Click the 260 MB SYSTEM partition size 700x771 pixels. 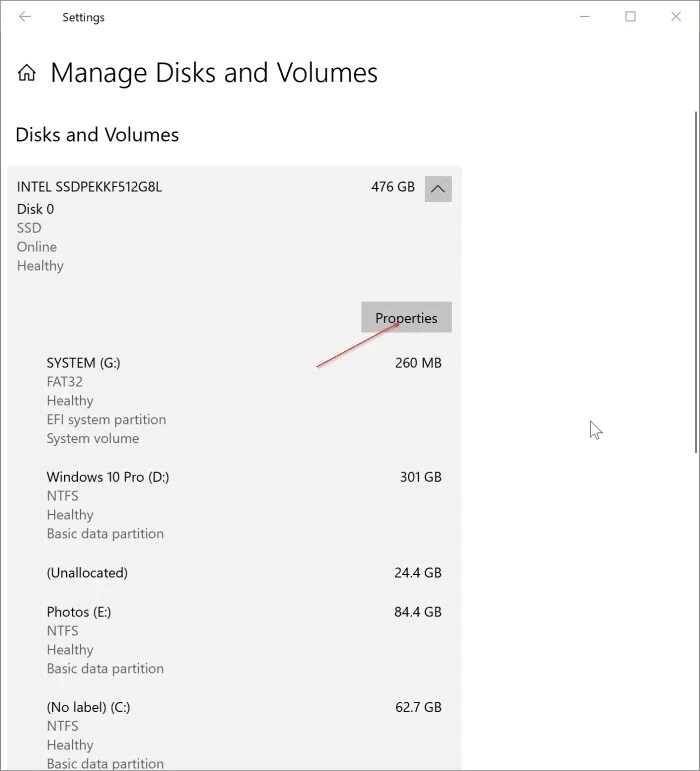tap(418, 363)
